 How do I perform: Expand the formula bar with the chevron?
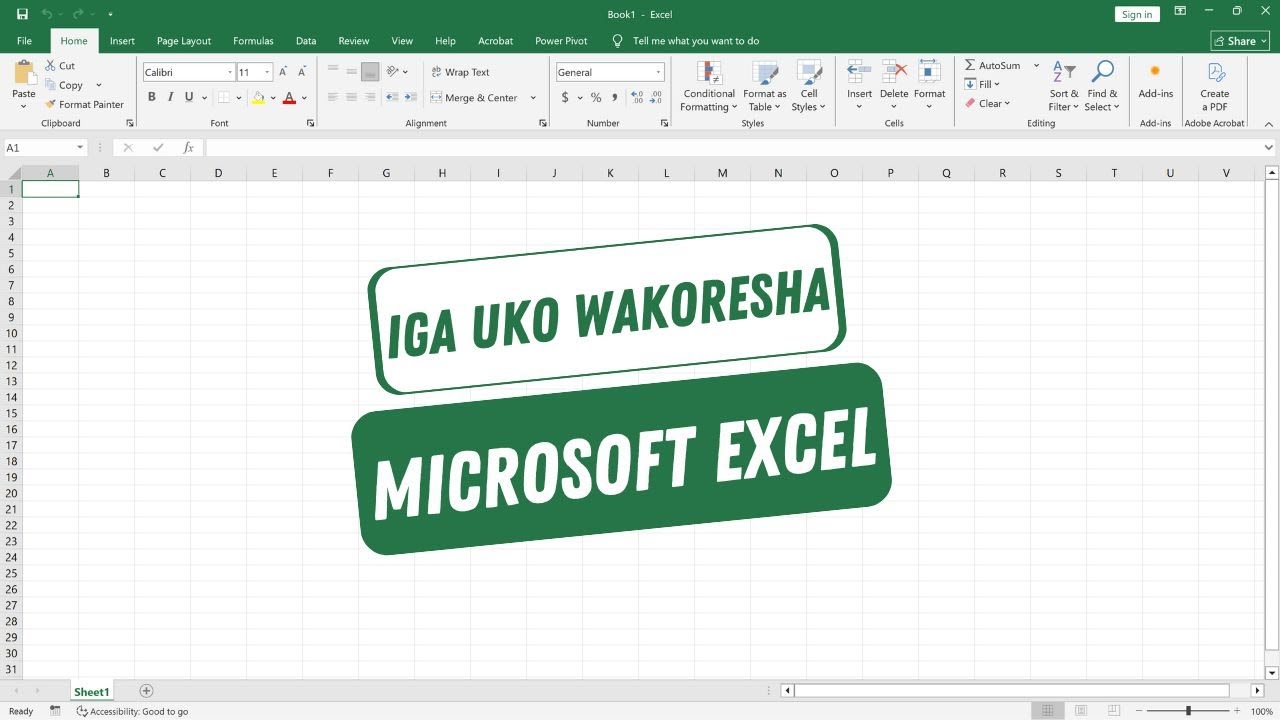(x=1269, y=148)
